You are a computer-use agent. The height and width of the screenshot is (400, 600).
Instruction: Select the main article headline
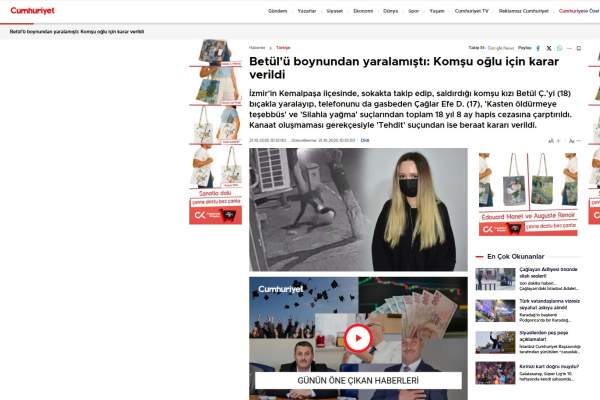pyautogui.click(x=404, y=68)
